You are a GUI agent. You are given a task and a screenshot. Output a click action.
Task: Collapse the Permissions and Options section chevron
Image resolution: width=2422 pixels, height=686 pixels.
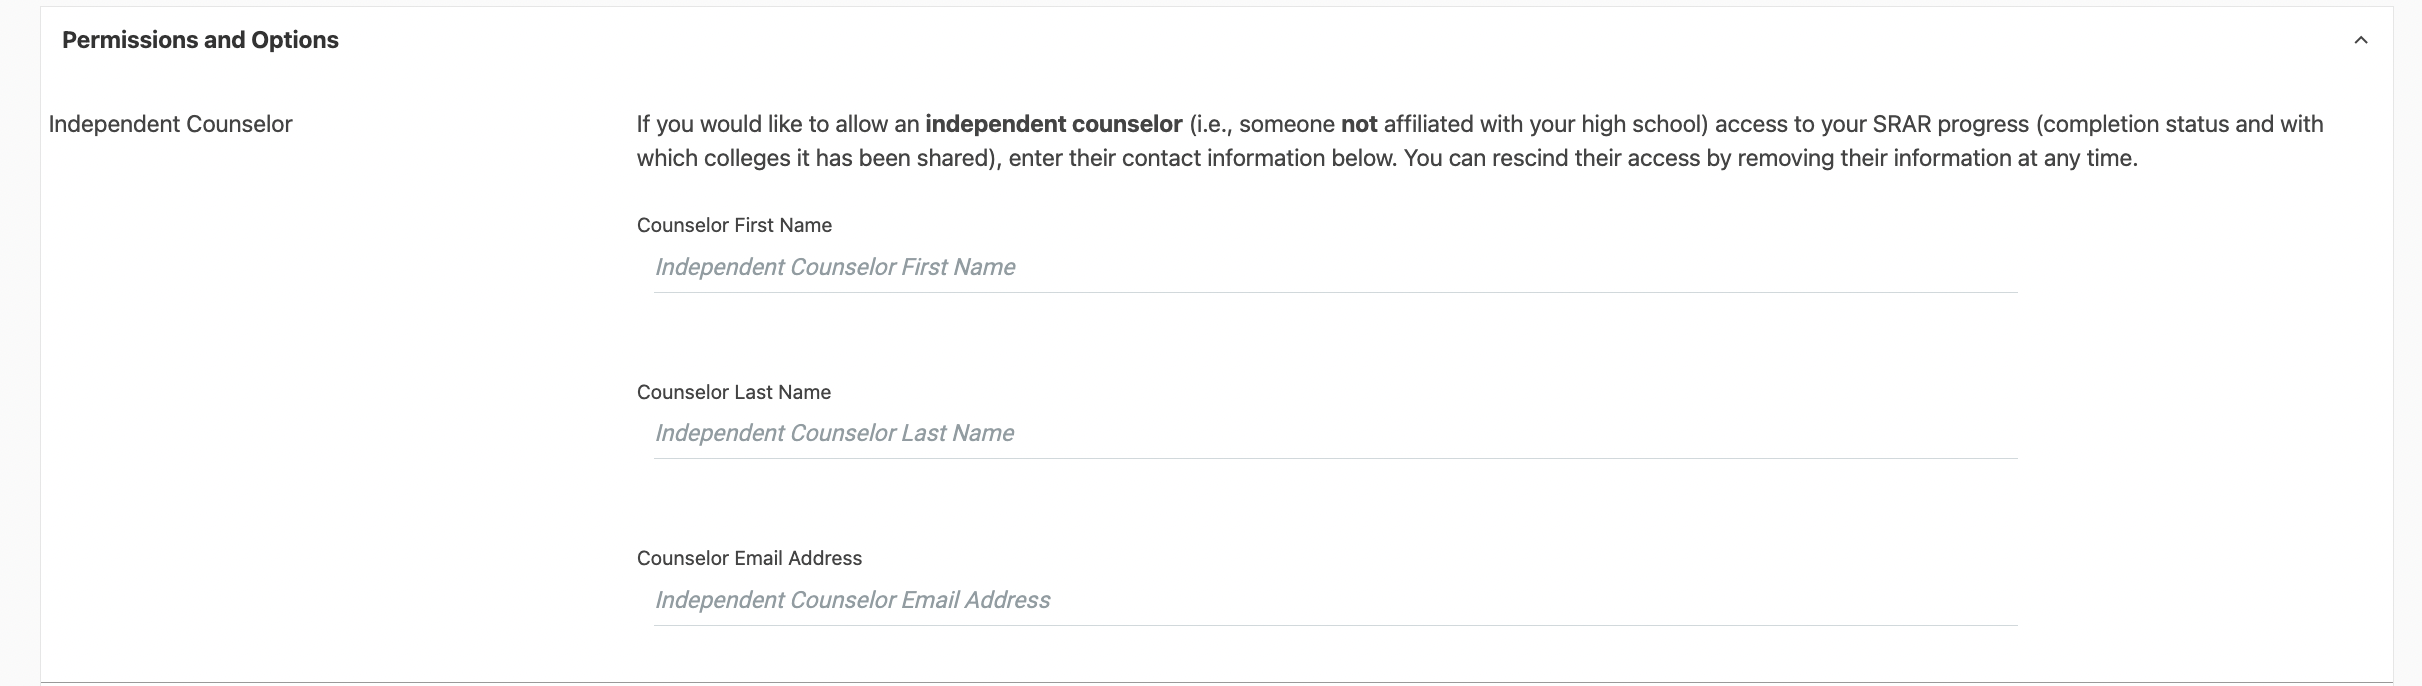[x=2361, y=40]
